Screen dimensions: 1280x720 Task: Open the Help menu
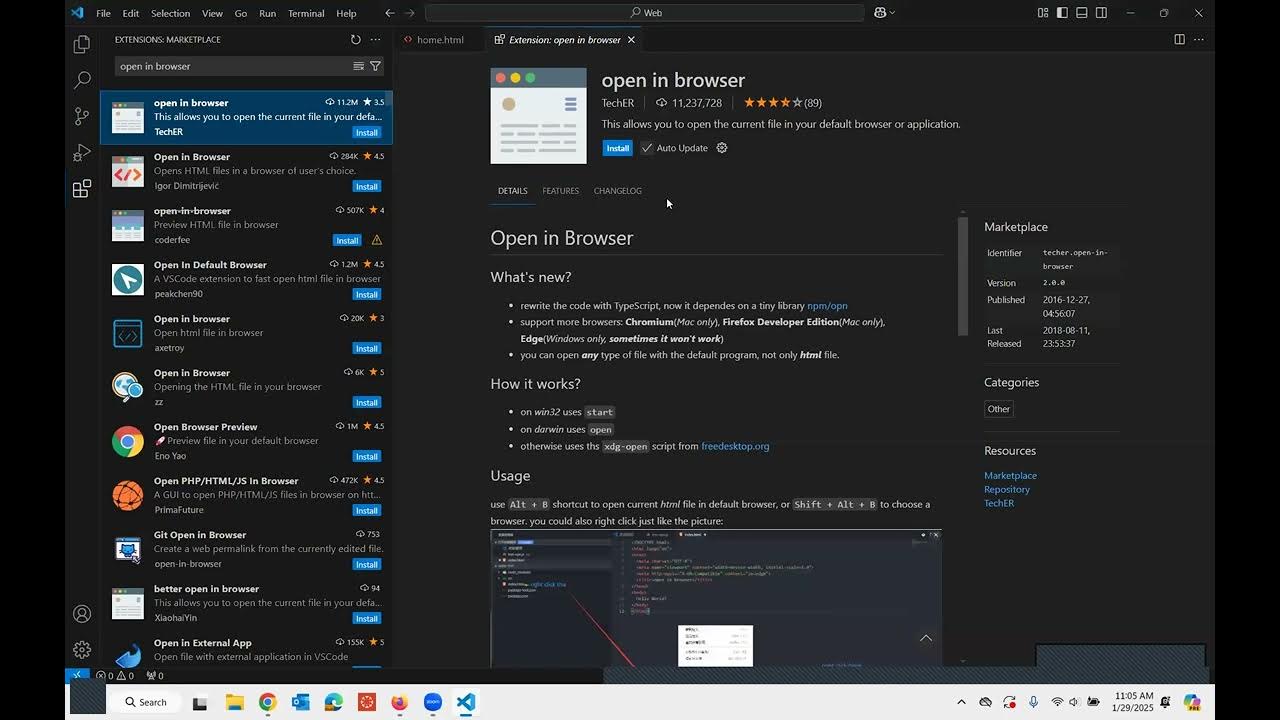pos(346,13)
